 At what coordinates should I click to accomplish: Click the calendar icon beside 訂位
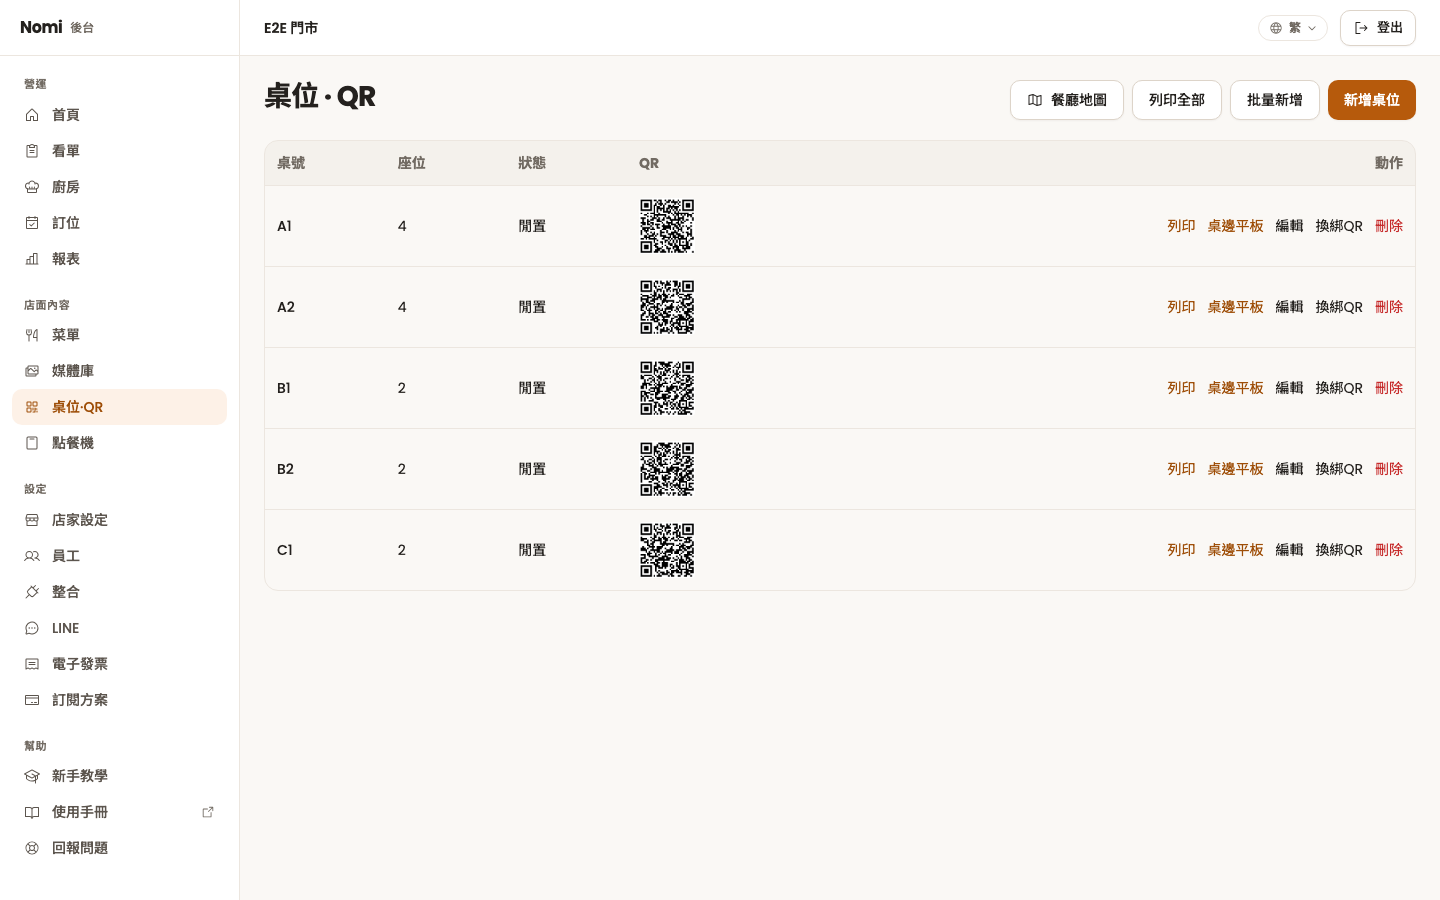[32, 223]
